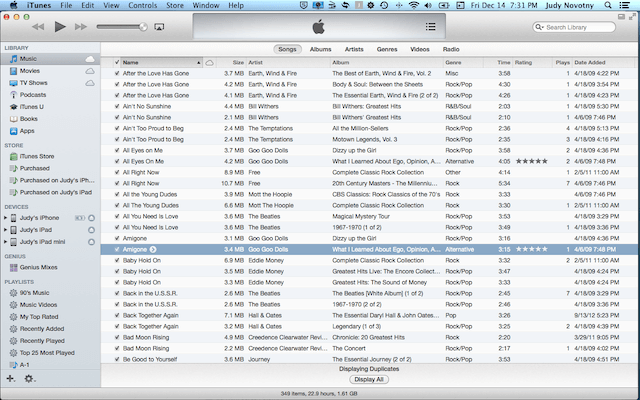The height and width of the screenshot is (400, 640).
Task: Click the iCloud icon next to Music
Action: [90, 59]
